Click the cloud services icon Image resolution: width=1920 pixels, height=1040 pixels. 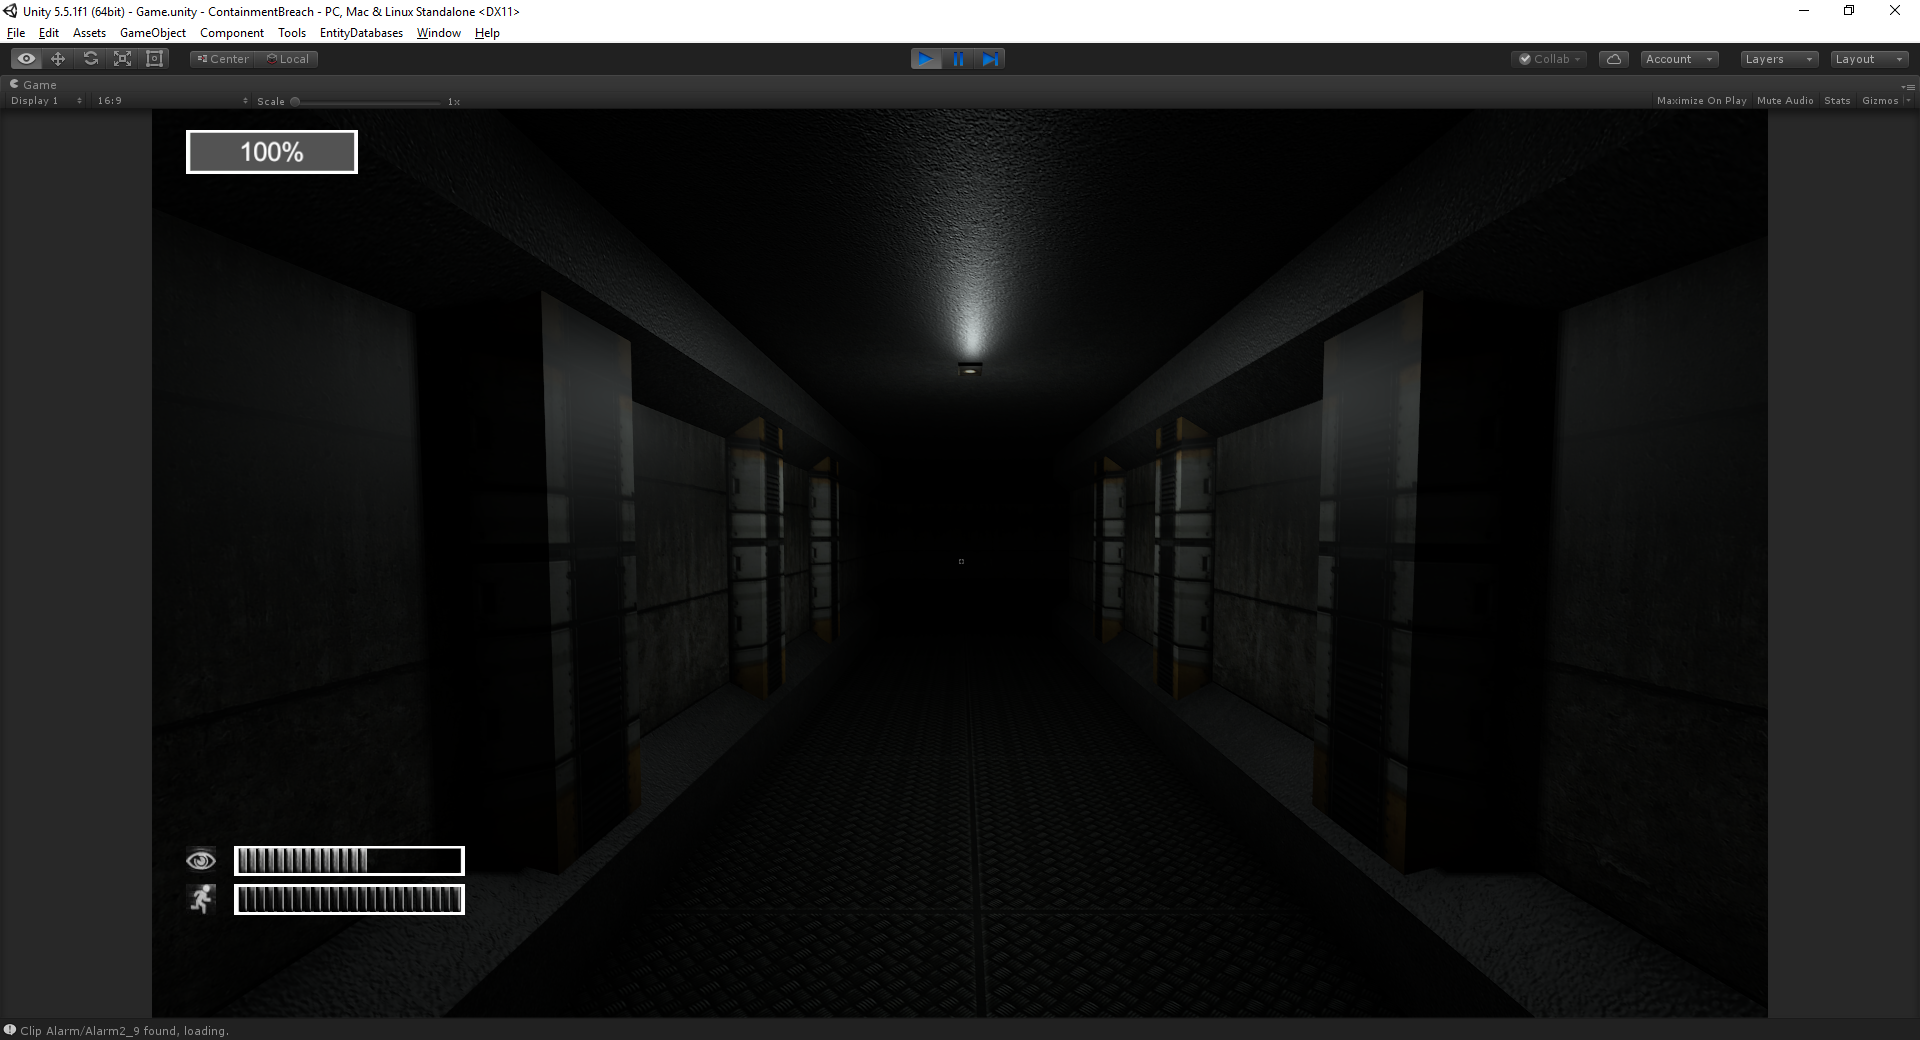coord(1614,59)
